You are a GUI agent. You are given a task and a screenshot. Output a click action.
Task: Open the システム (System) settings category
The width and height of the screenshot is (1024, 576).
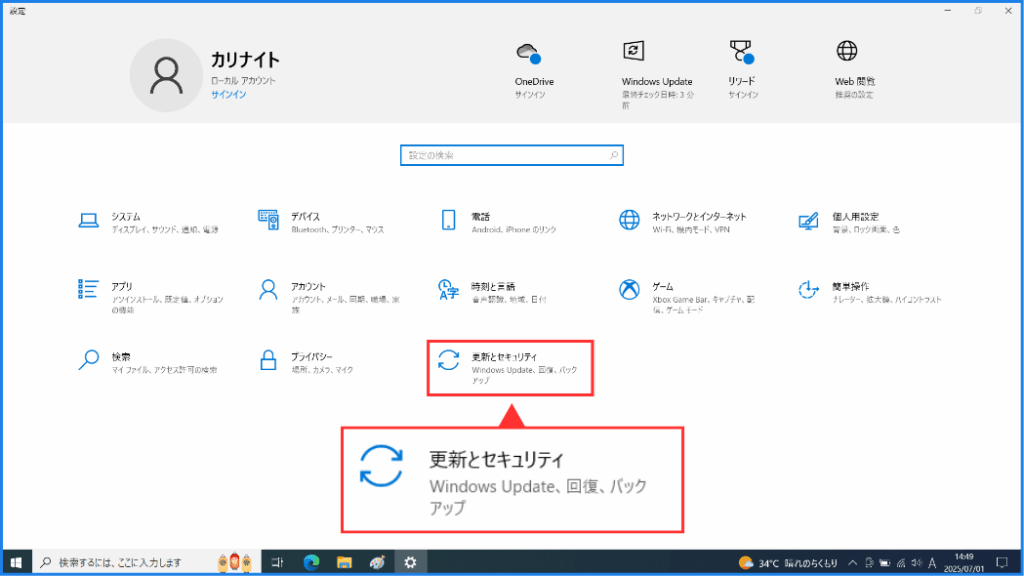coord(149,223)
